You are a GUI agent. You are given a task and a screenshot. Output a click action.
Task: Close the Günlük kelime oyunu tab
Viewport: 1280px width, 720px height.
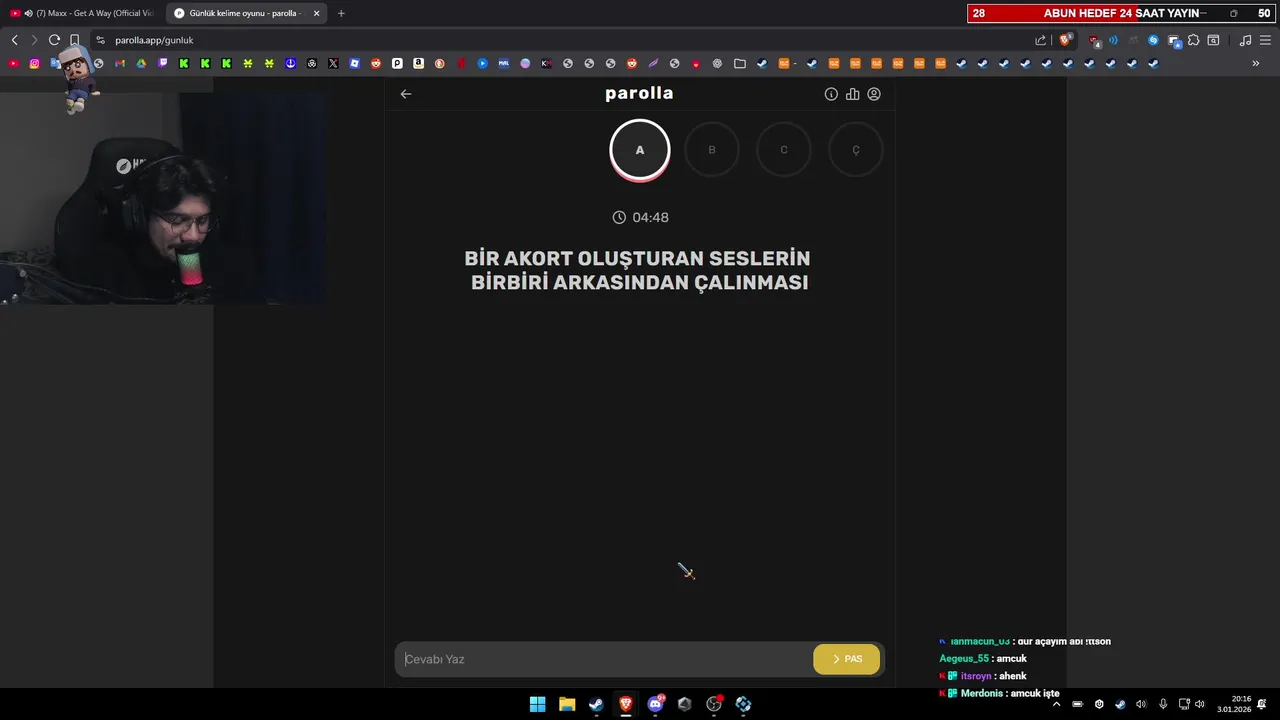(x=317, y=13)
